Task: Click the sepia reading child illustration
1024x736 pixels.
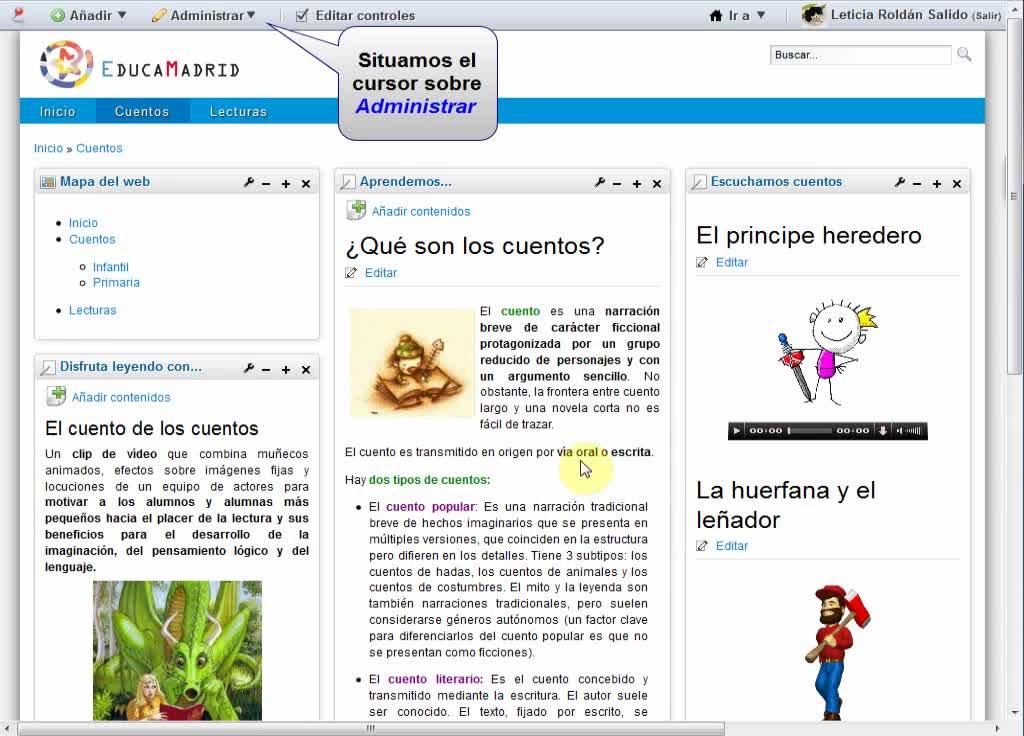Action: 411,362
